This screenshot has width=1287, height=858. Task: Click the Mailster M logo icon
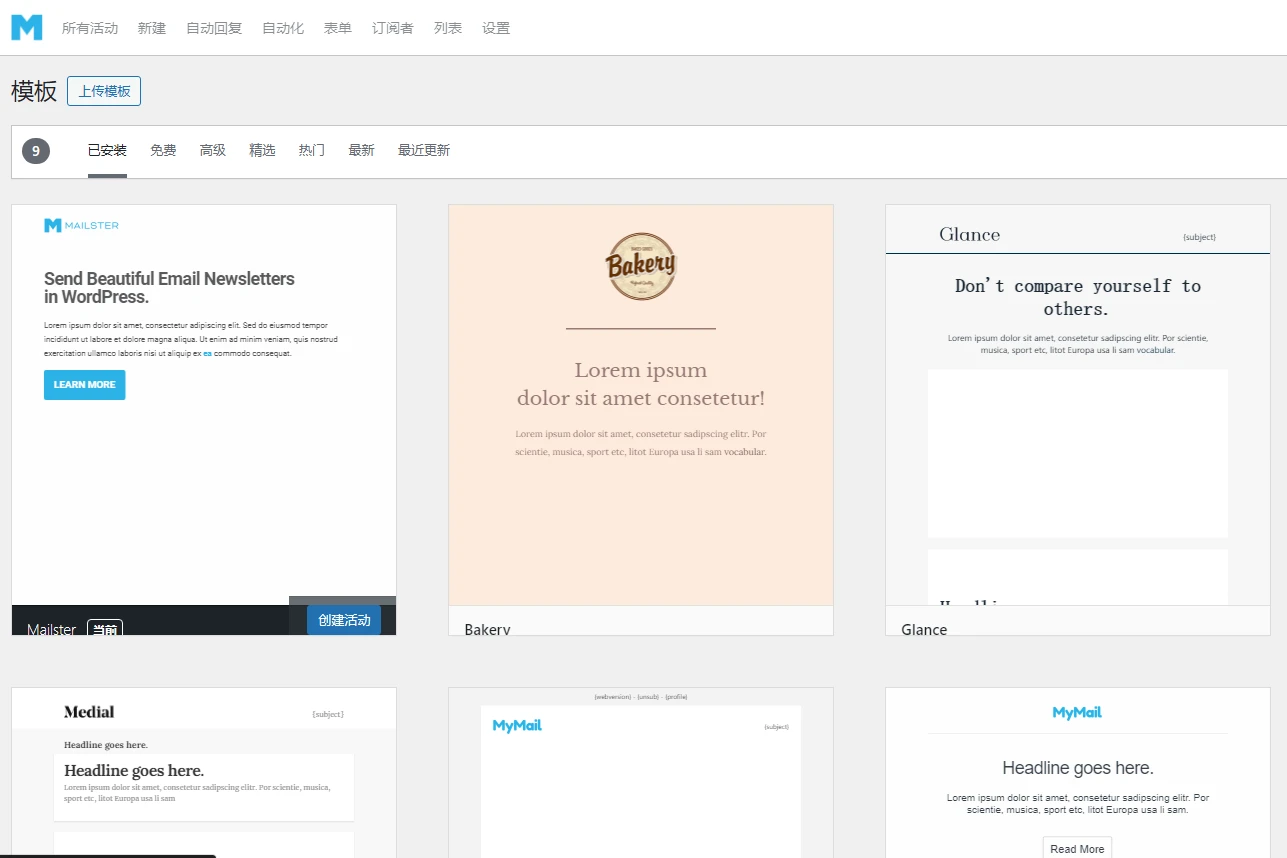point(26,27)
